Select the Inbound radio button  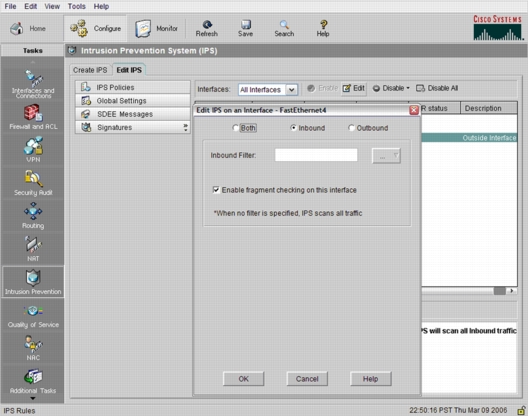click(x=293, y=128)
